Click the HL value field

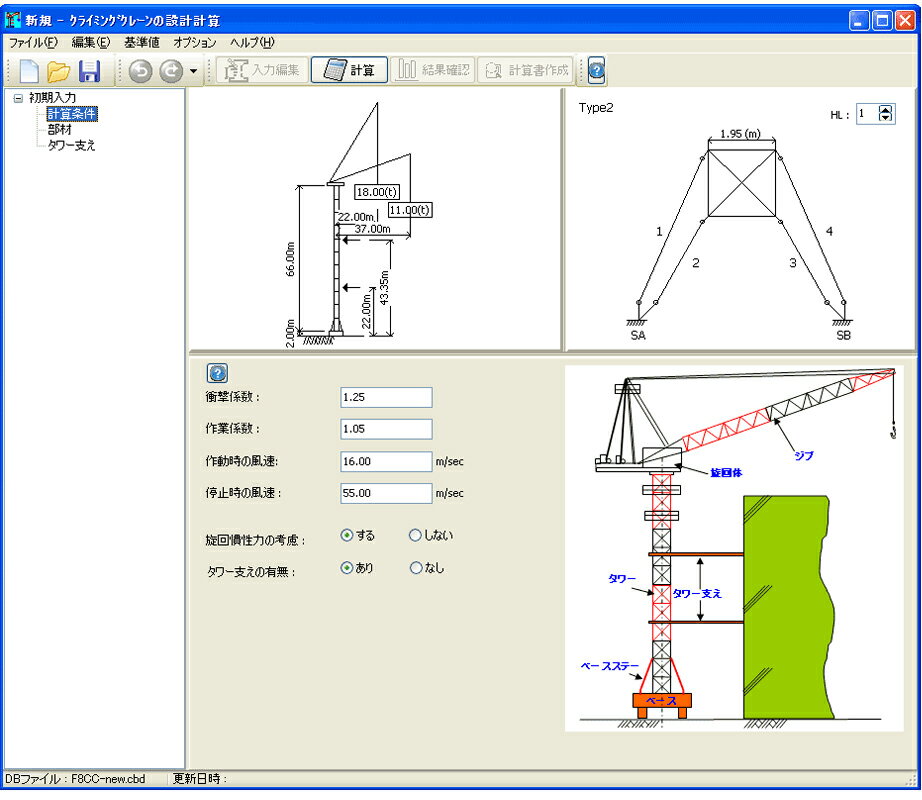click(867, 114)
